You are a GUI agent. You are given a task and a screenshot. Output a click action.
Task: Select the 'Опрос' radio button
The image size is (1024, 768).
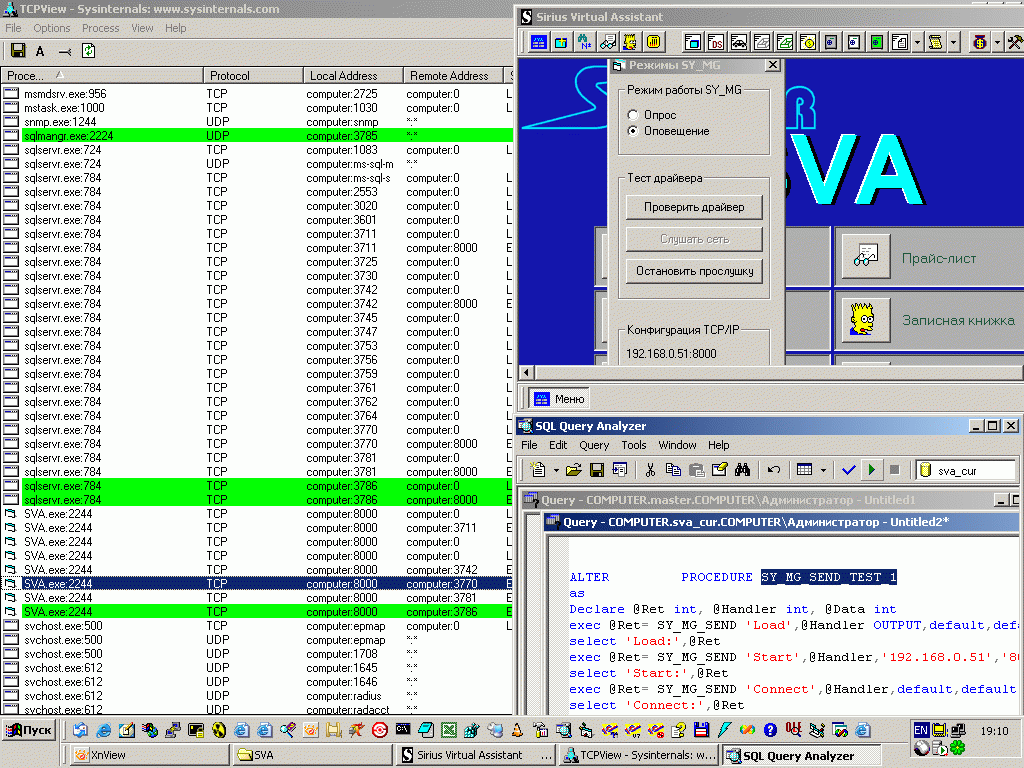point(632,115)
